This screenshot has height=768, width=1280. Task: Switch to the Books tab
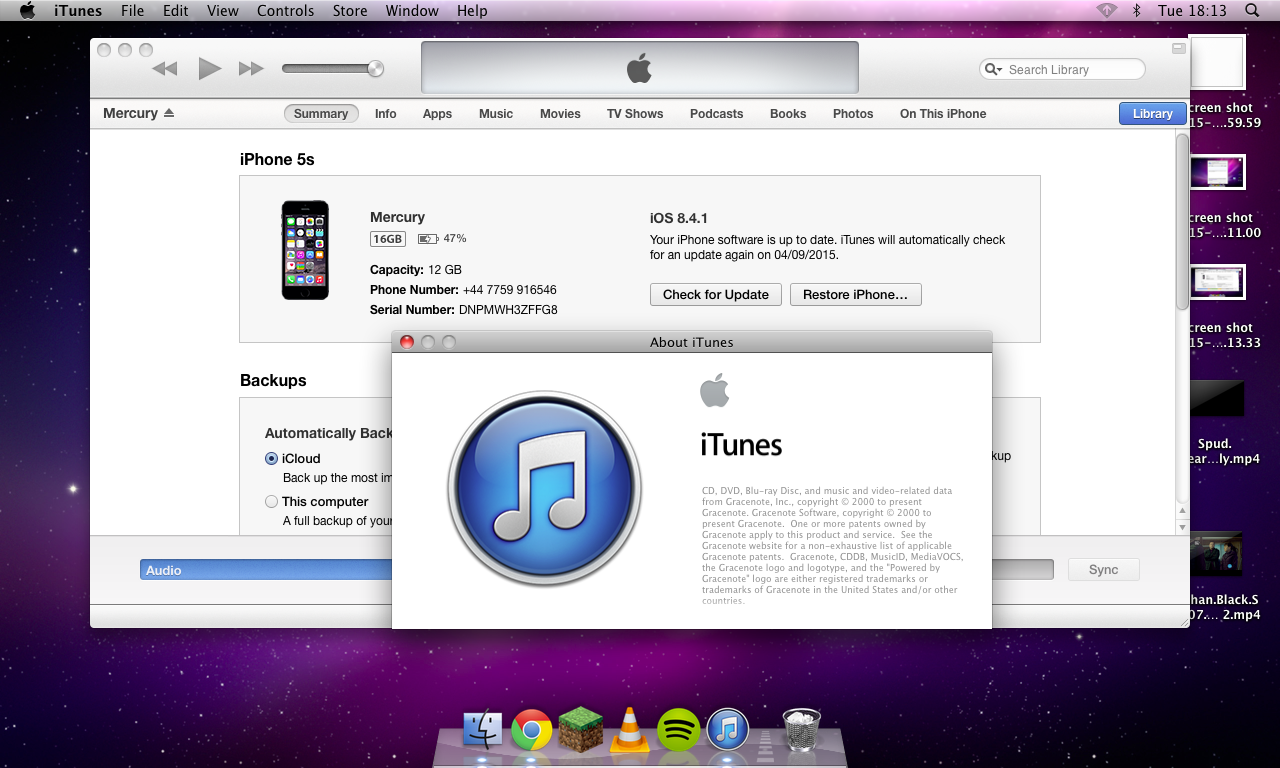tap(788, 114)
